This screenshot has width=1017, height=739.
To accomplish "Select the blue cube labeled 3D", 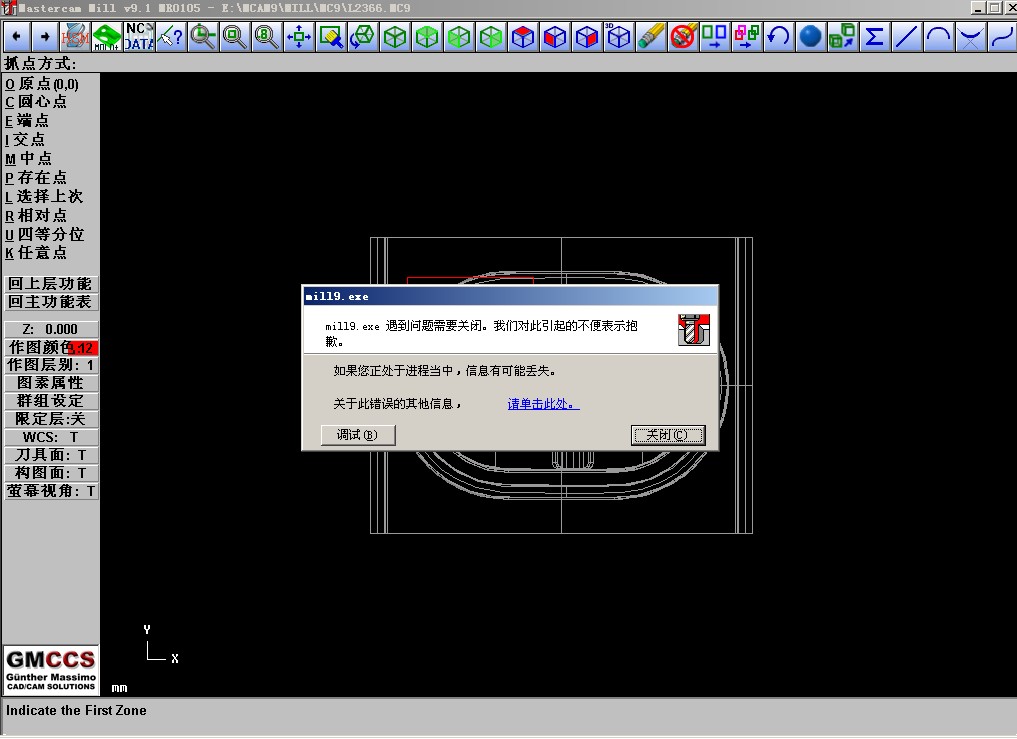I will coord(618,36).
